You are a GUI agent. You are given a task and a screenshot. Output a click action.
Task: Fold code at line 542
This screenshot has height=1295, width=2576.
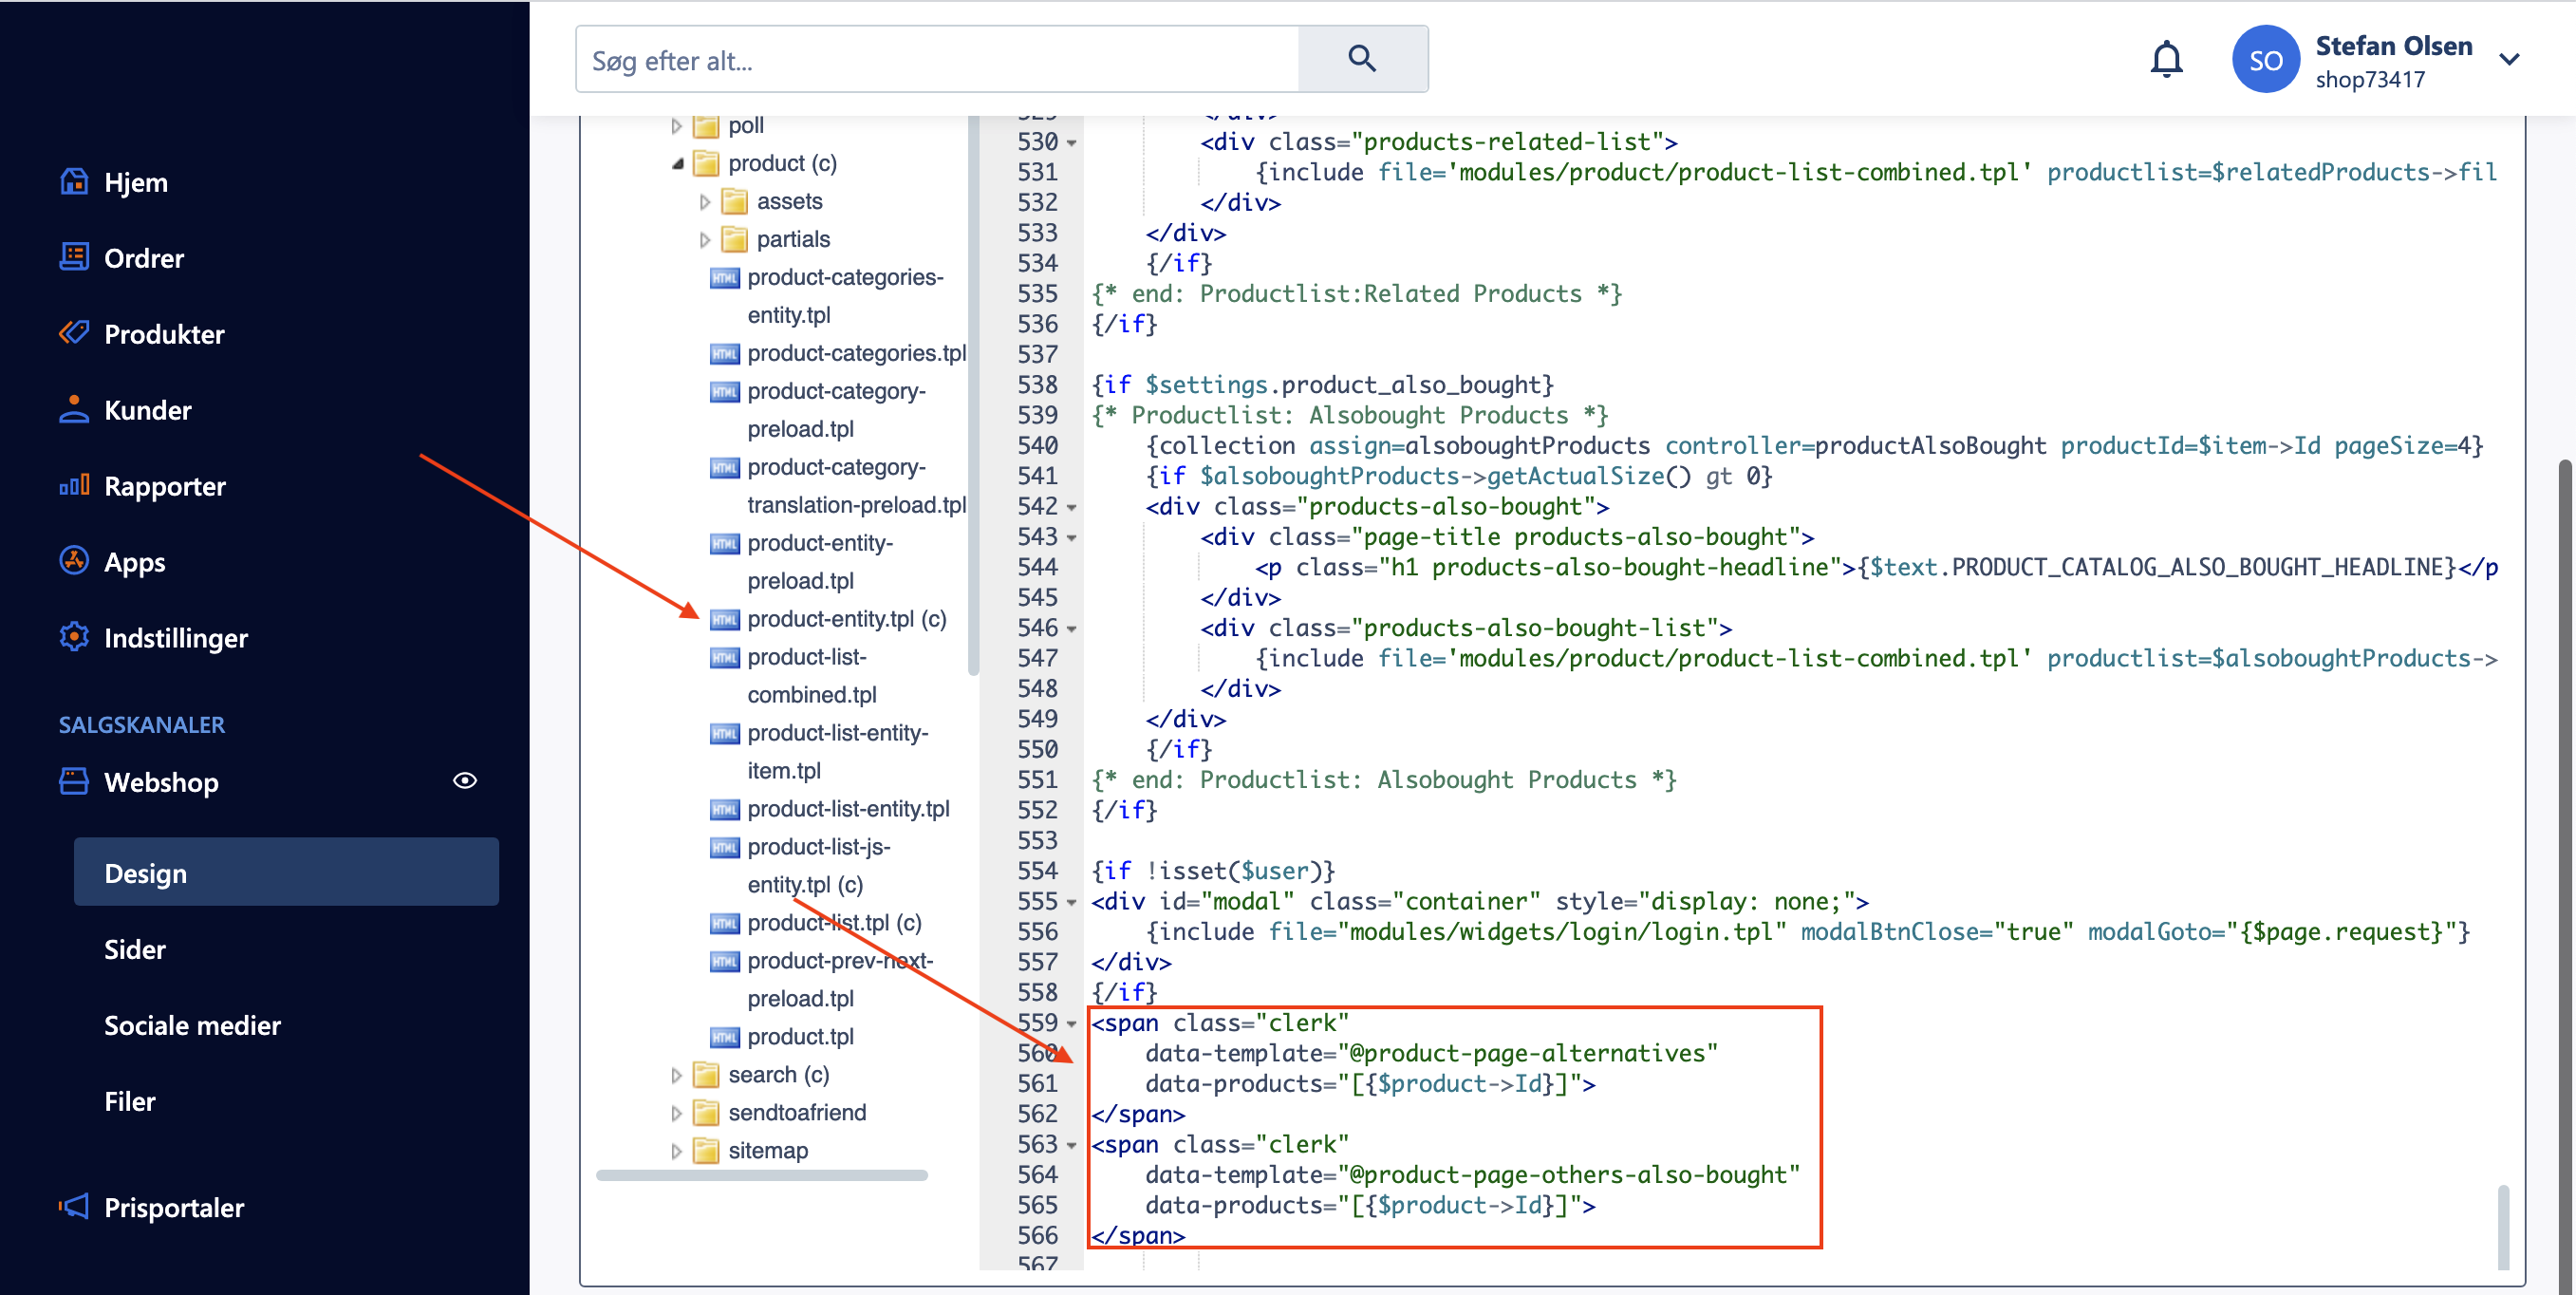point(1072,507)
